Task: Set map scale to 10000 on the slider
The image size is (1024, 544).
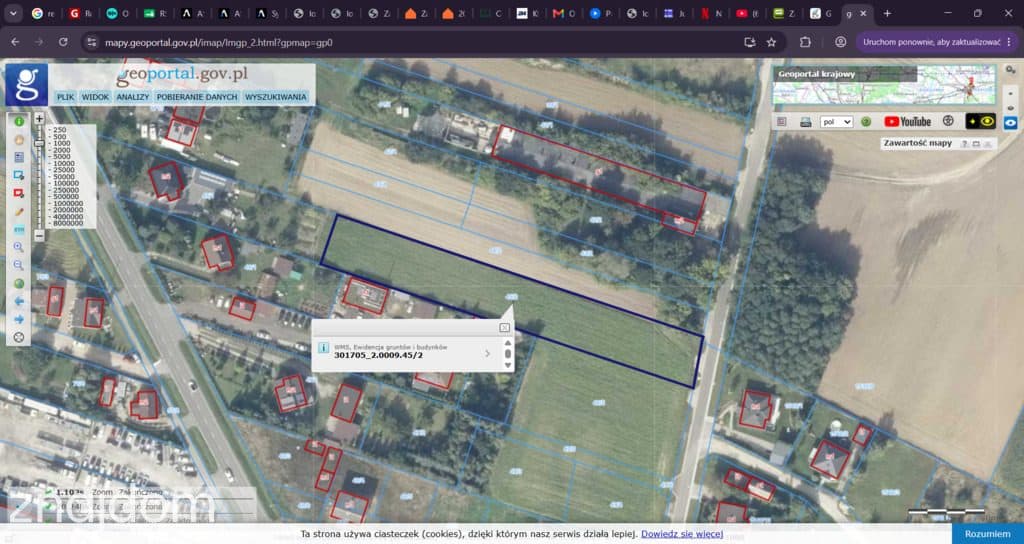Action: 64,163
